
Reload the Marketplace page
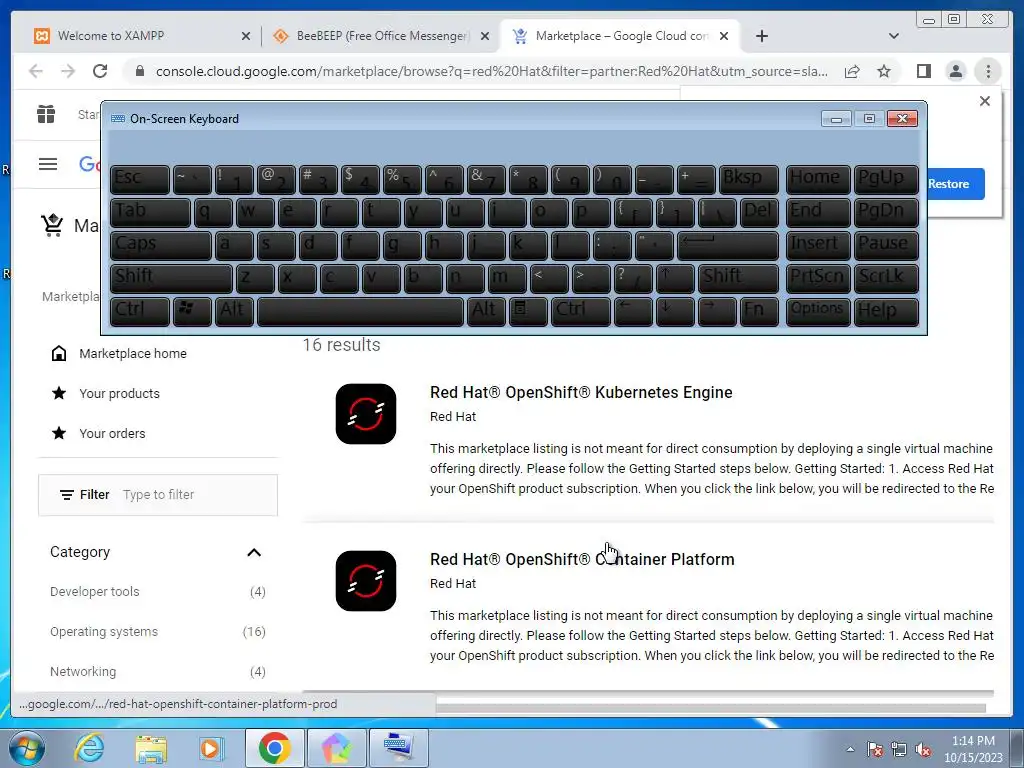point(100,71)
